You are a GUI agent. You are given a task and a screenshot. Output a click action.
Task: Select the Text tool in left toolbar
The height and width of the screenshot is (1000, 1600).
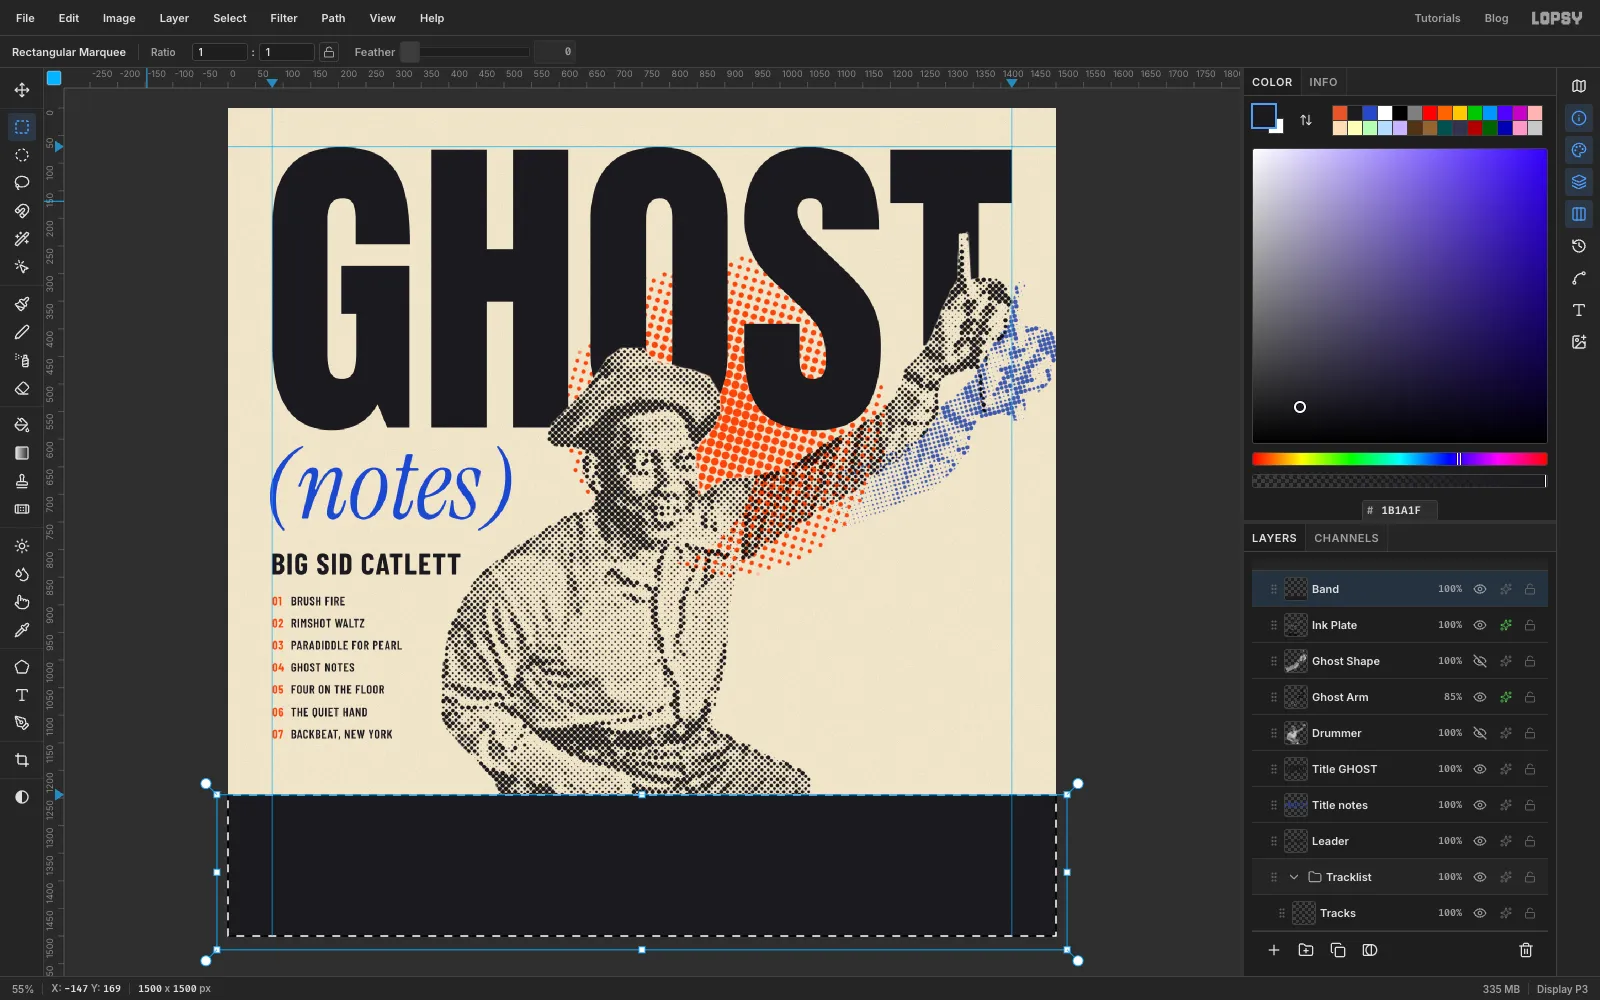(x=22, y=695)
